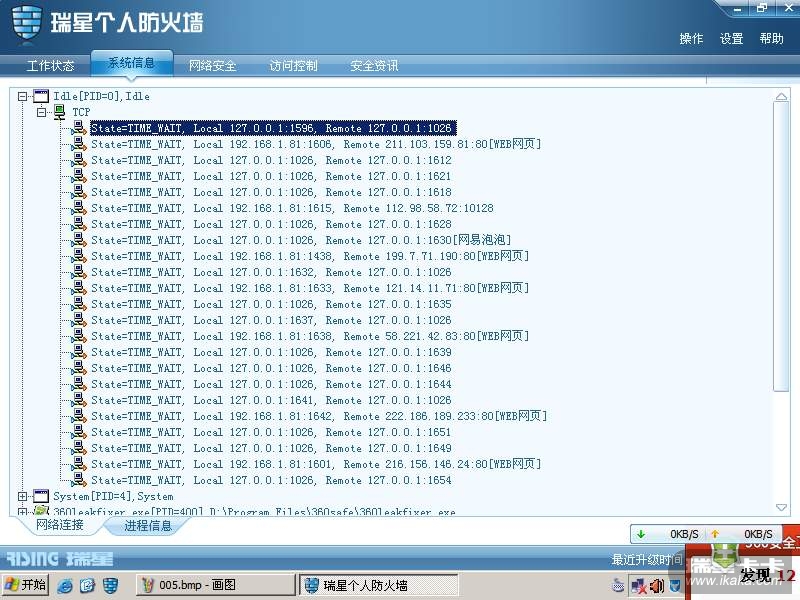Click the TCP network protocol icon
Screen dimensions: 800x600
click(x=60, y=112)
